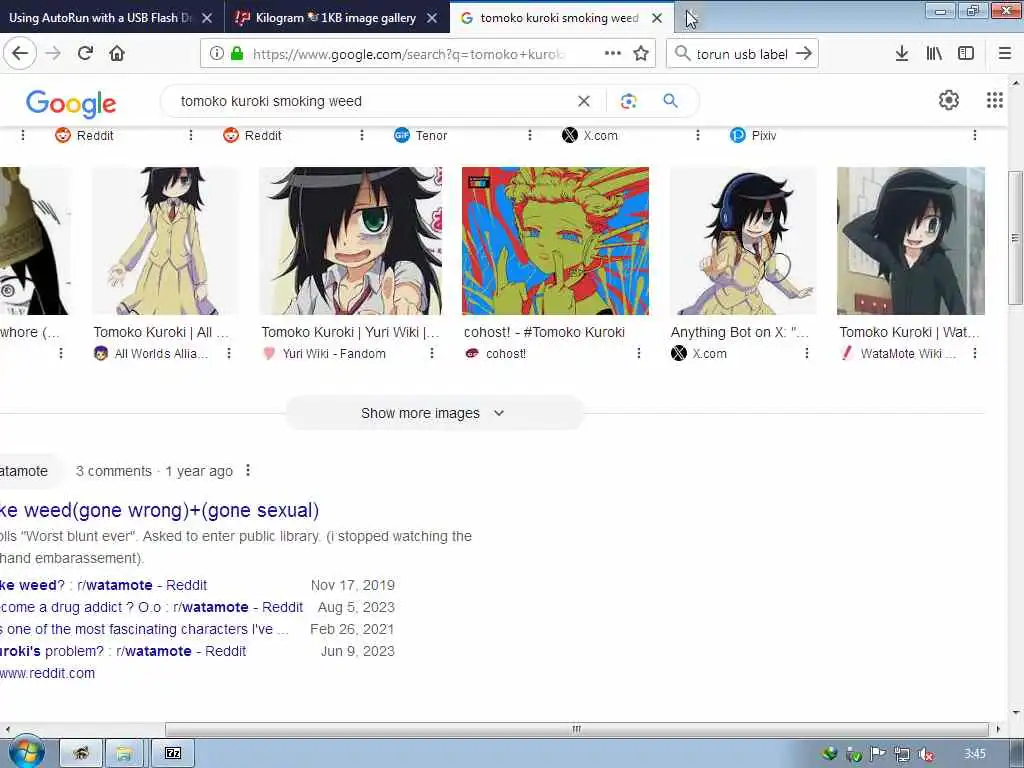Viewport: 1024px width, 768px height.
Task: Open more options for All Worlds Alliance result
Action: (x=229, y=353)
